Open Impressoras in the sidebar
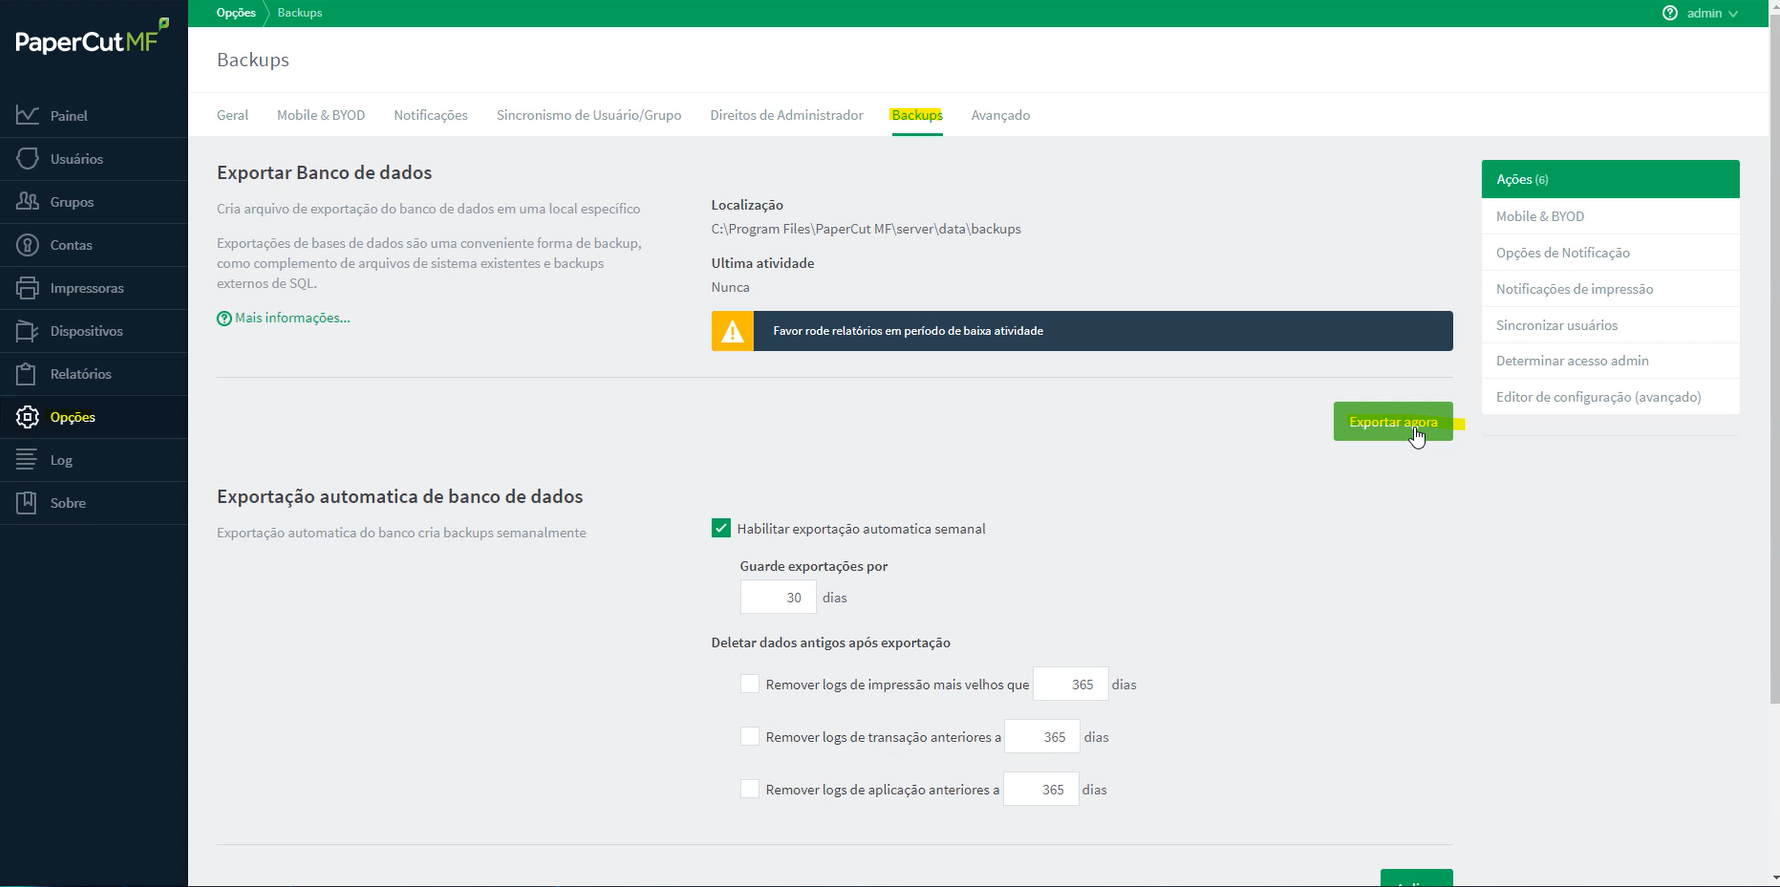Screen dimensions: 1780x887 coord(94,287)
